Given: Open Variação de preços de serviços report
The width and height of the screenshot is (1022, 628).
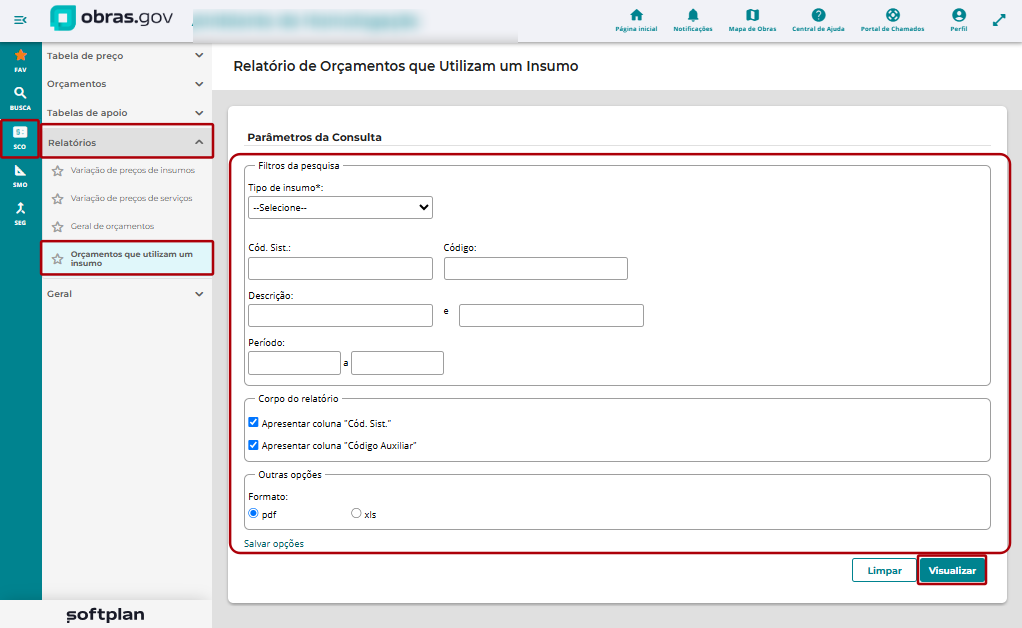Looking at the screenshot, I should click(131, 198).
